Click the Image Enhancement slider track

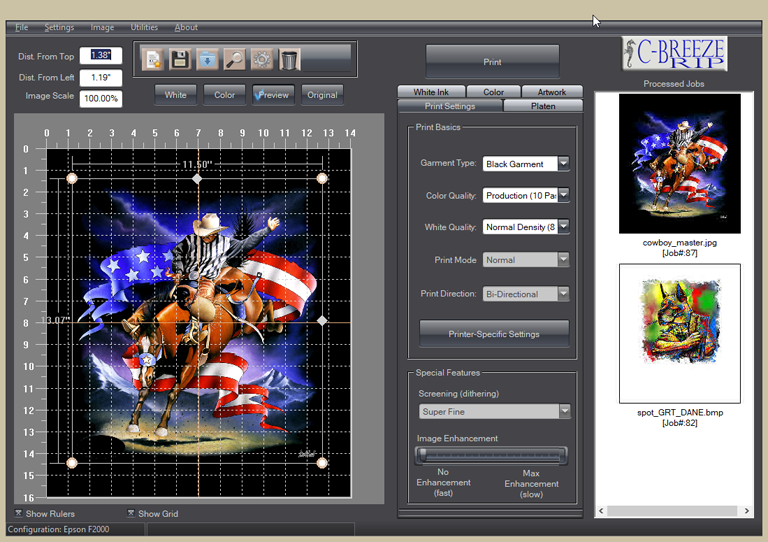pos(492,456)
